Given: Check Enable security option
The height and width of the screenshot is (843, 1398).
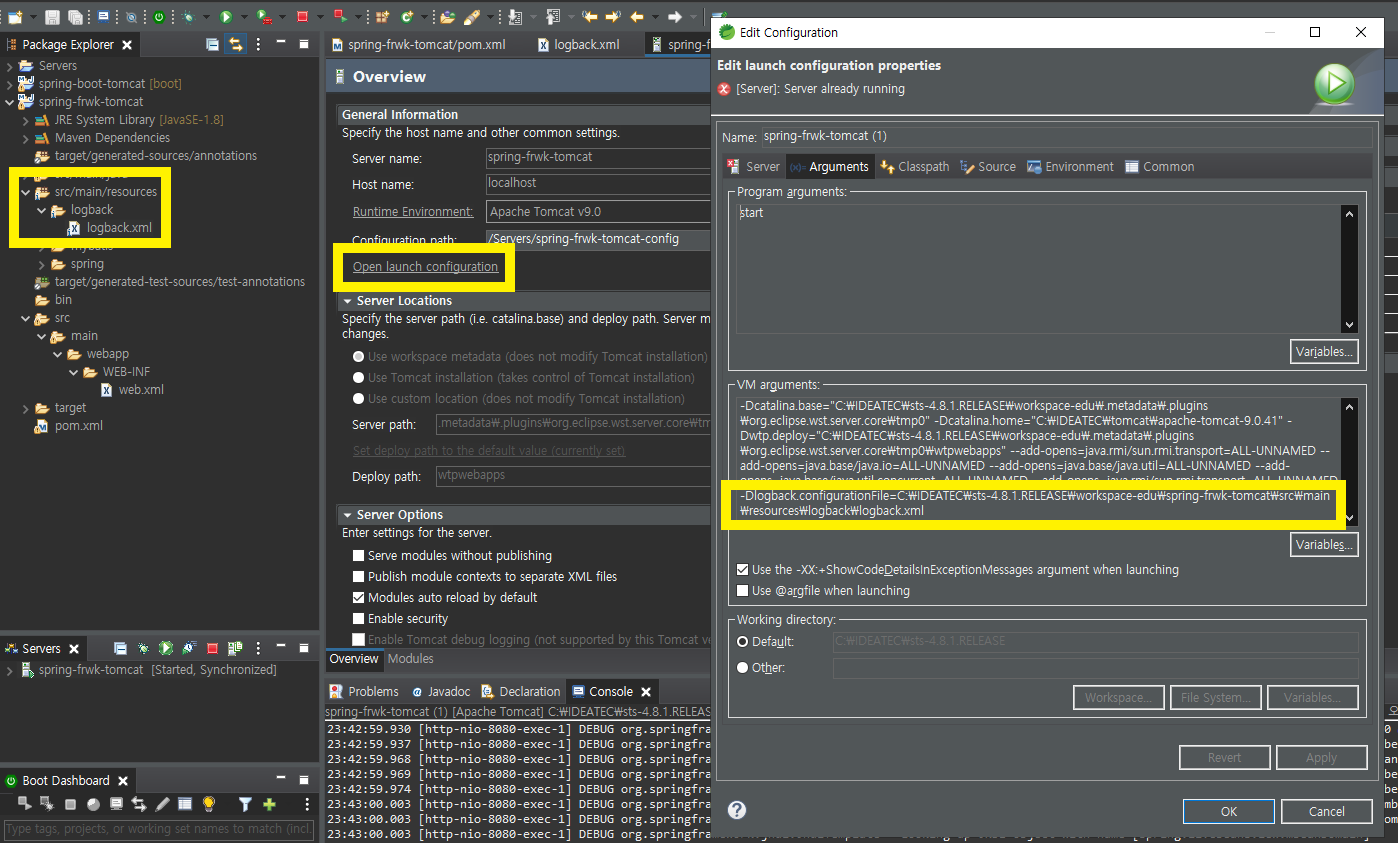Looking at the screenshot, I should (x=358, y=619).
